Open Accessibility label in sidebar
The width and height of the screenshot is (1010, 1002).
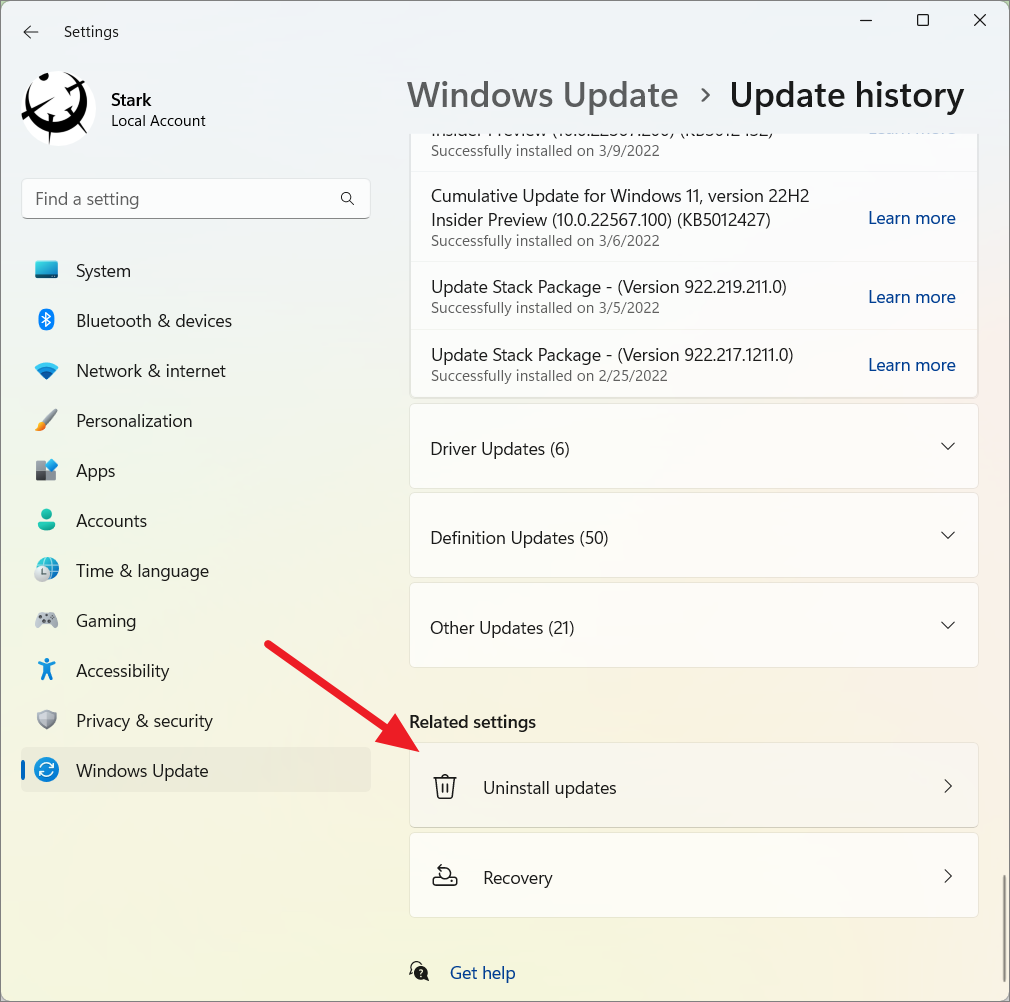pyautogui.click(x=122, y=671)
